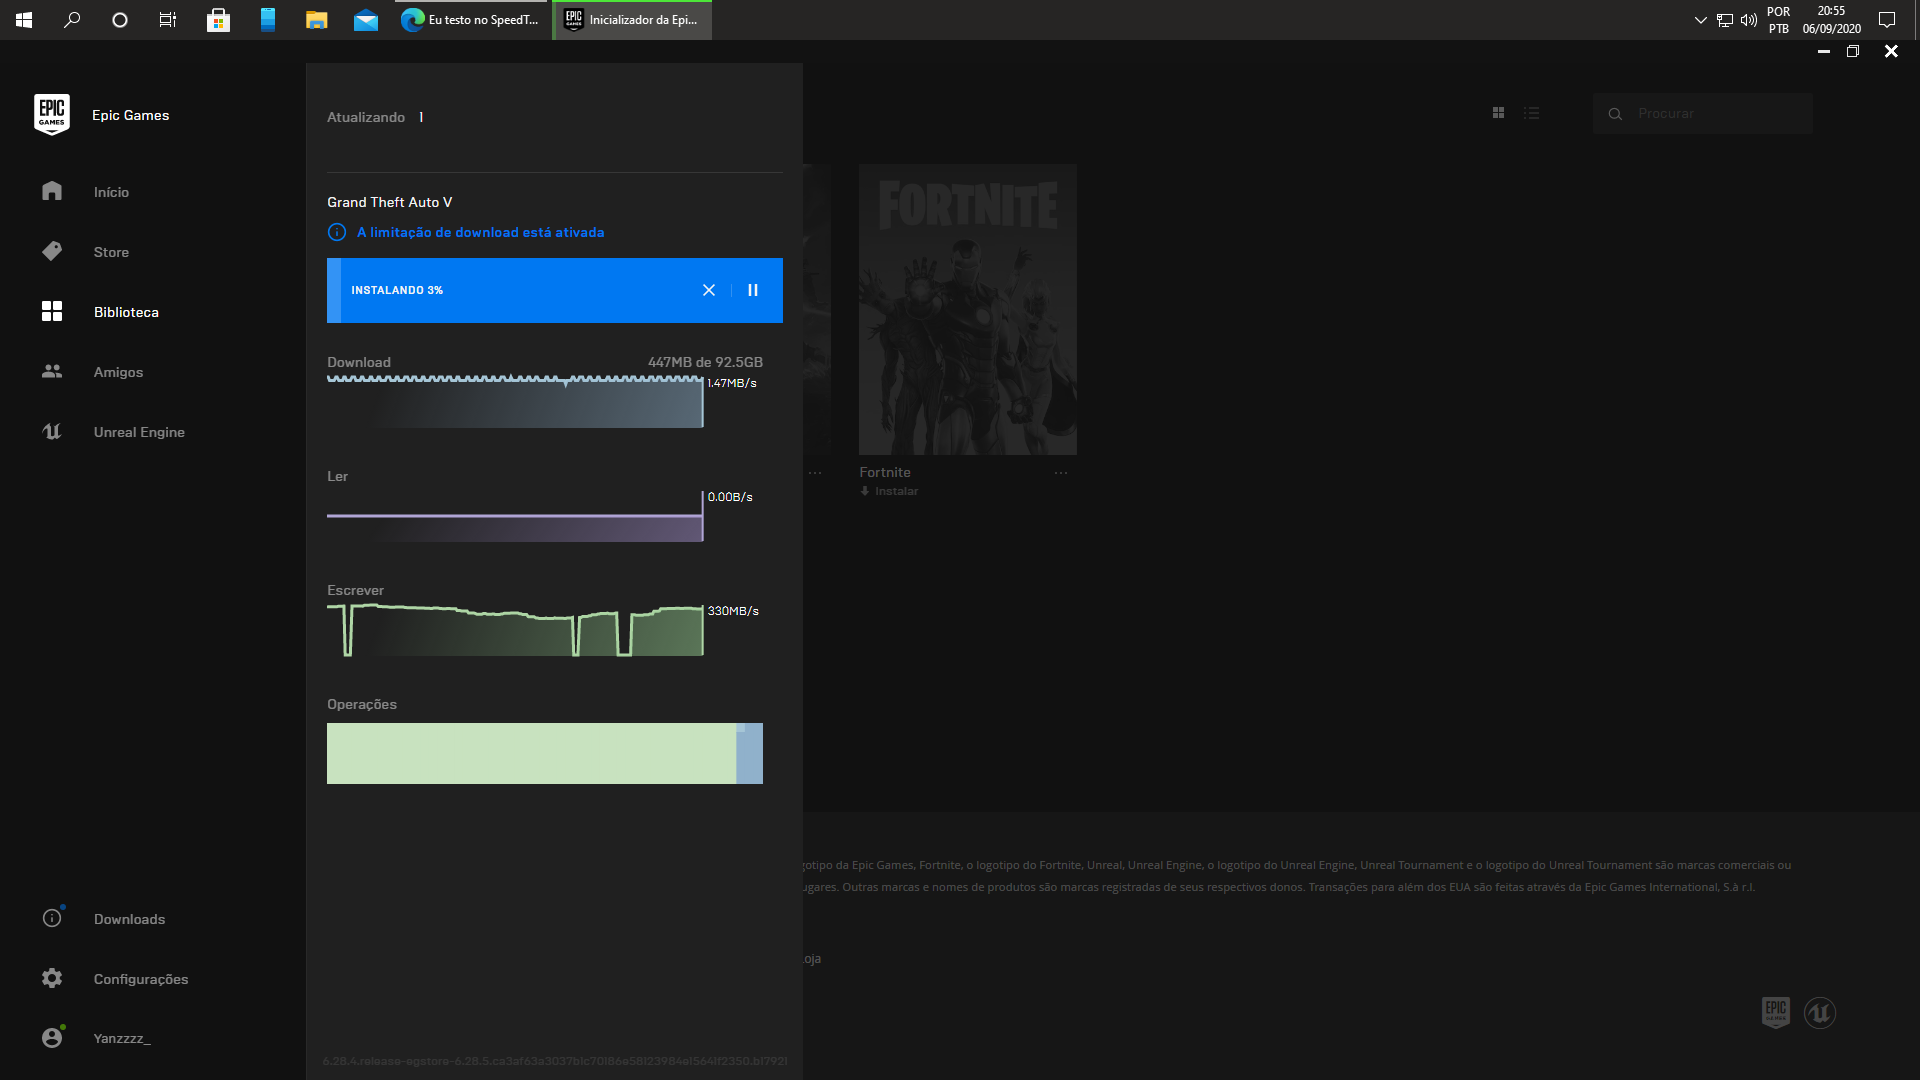Switch to the Inicializador da Epic taskbar window

pyautogui.click(x=632, y=20)
